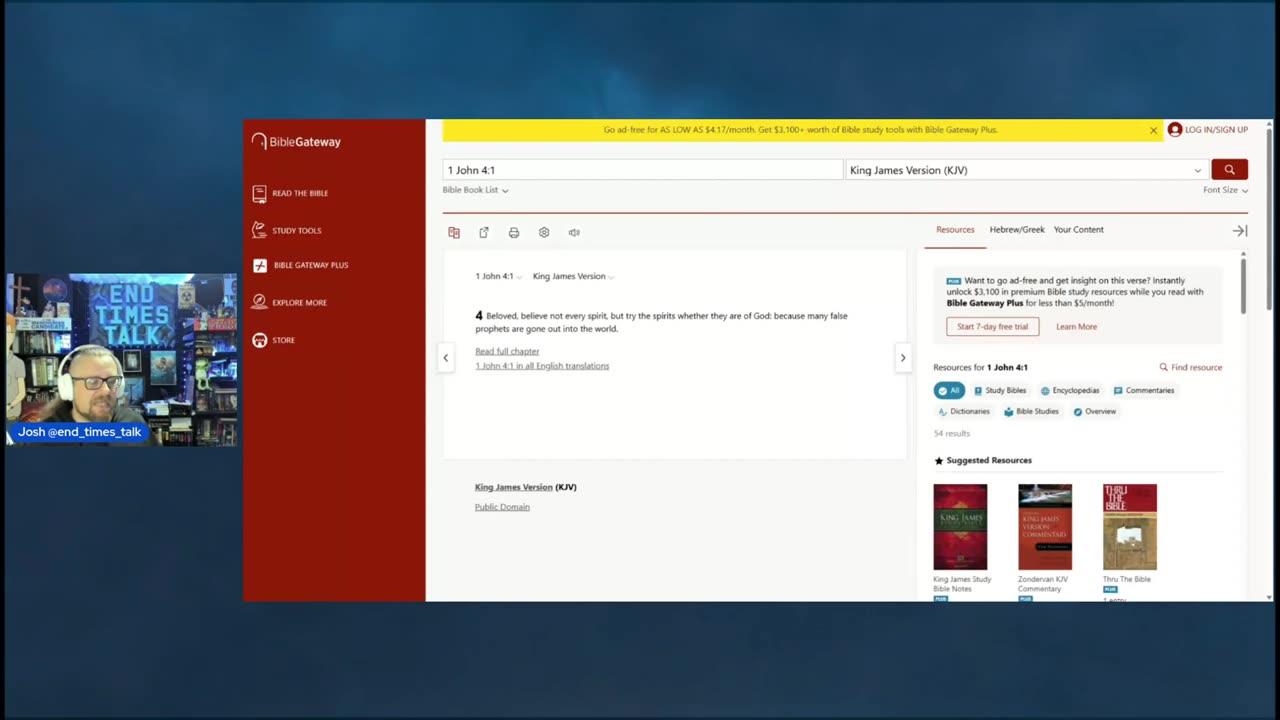Open Explore More sidebar section
Viewport: 1280px width, 720px height.
[x=290, y=302]
